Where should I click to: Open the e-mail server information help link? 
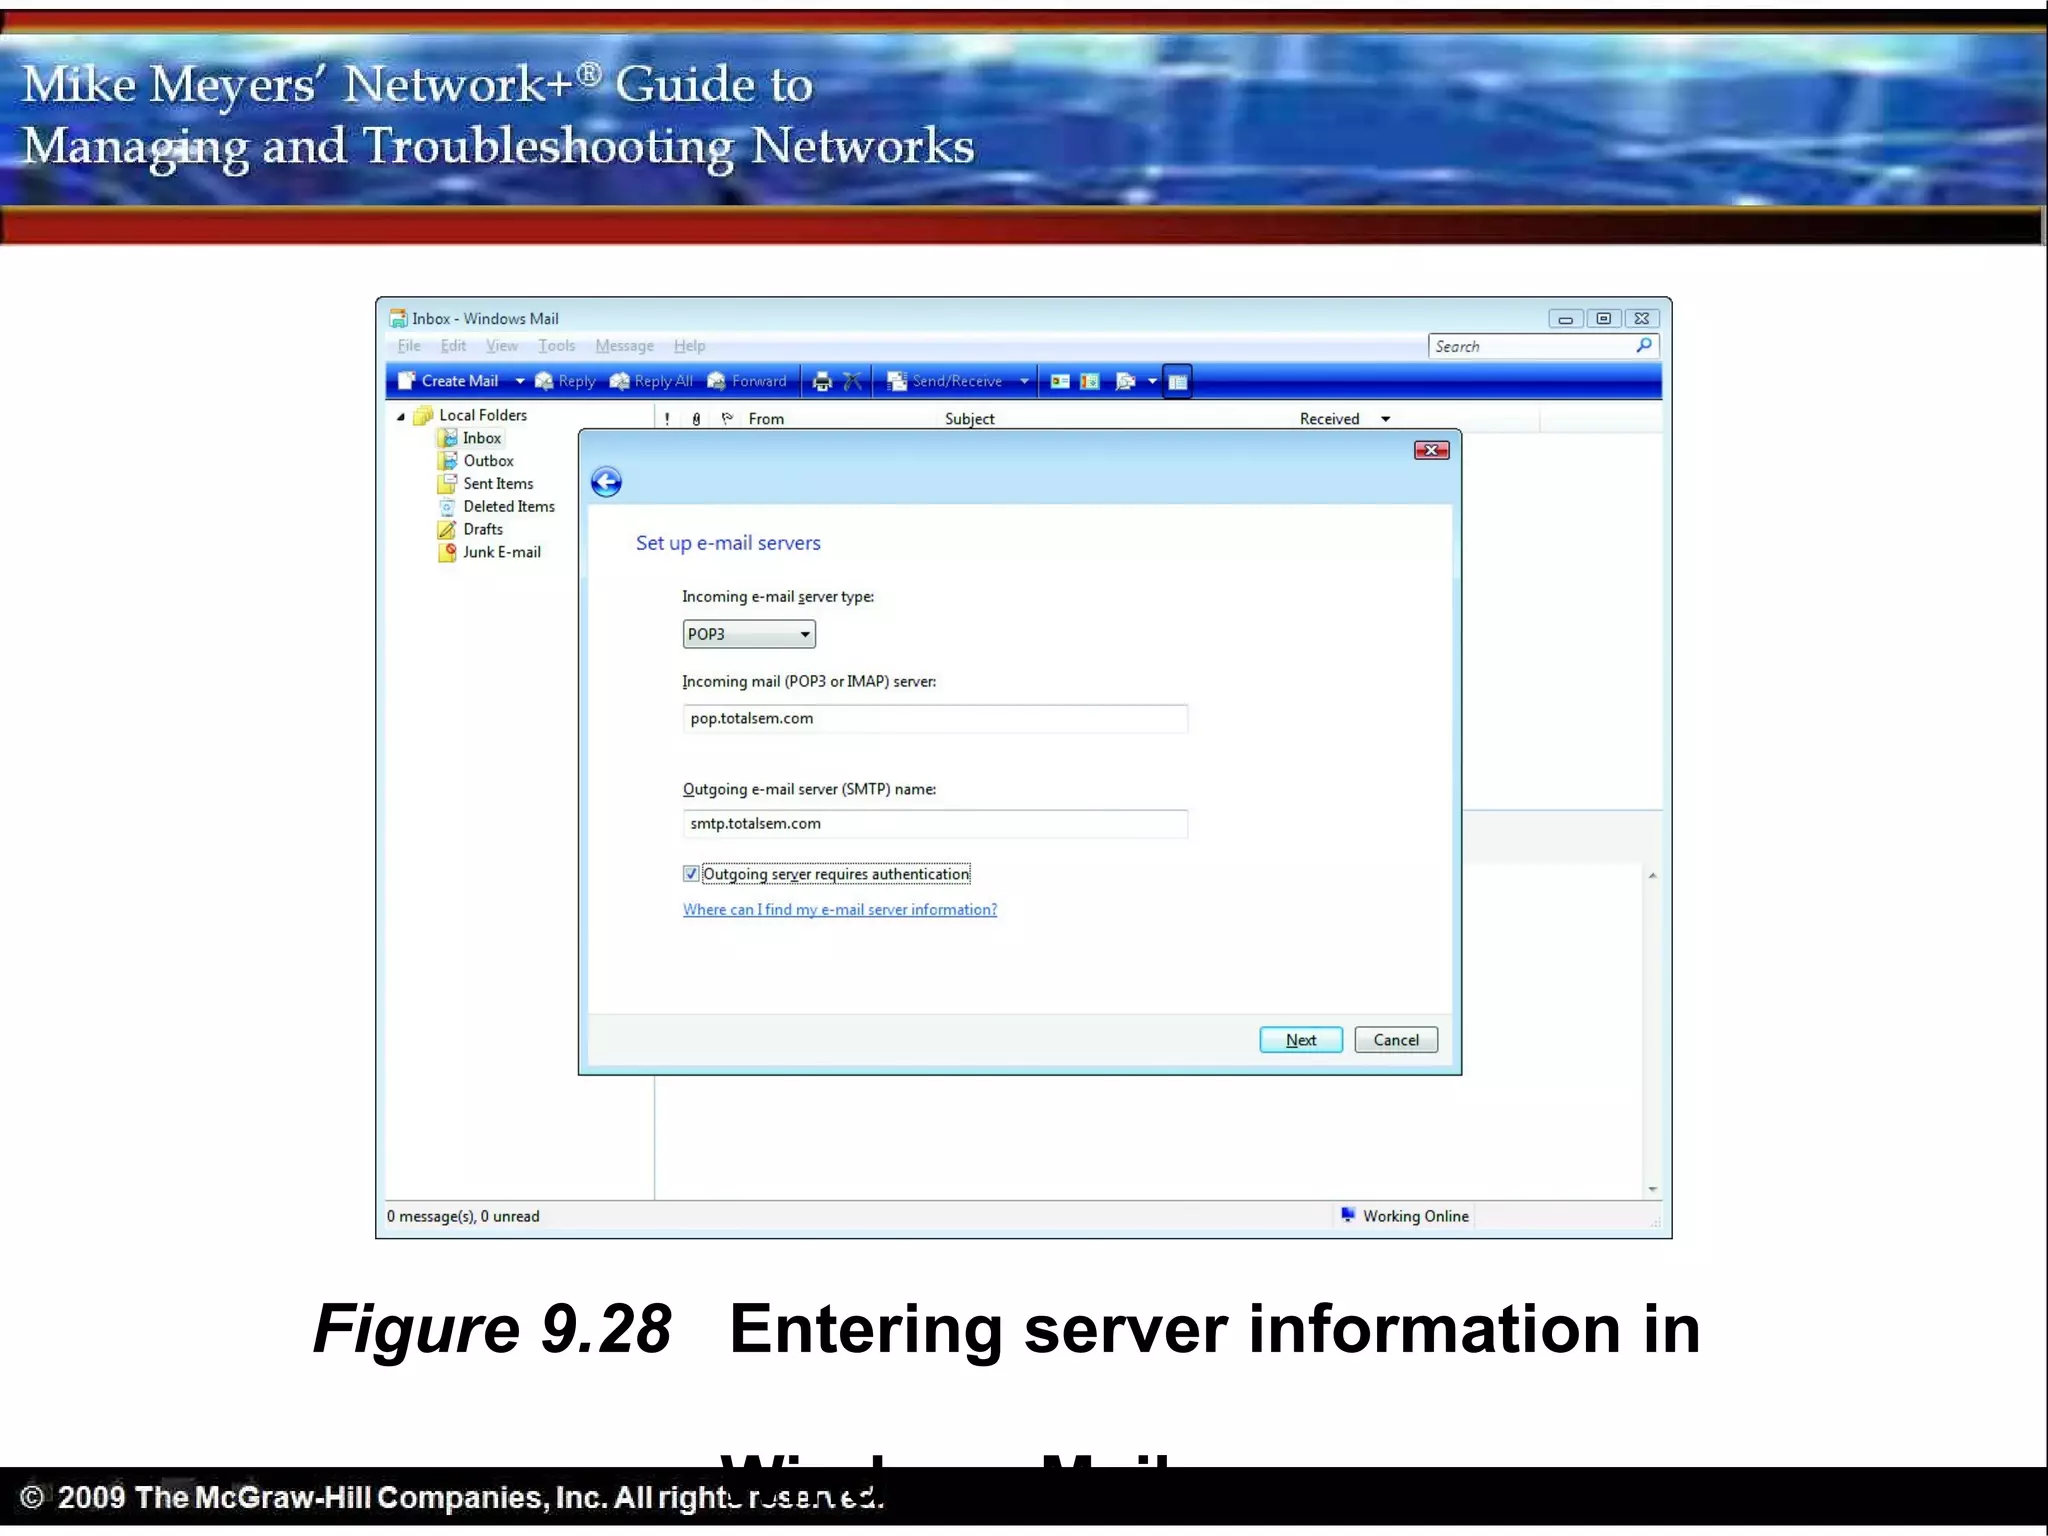[840, 909]
